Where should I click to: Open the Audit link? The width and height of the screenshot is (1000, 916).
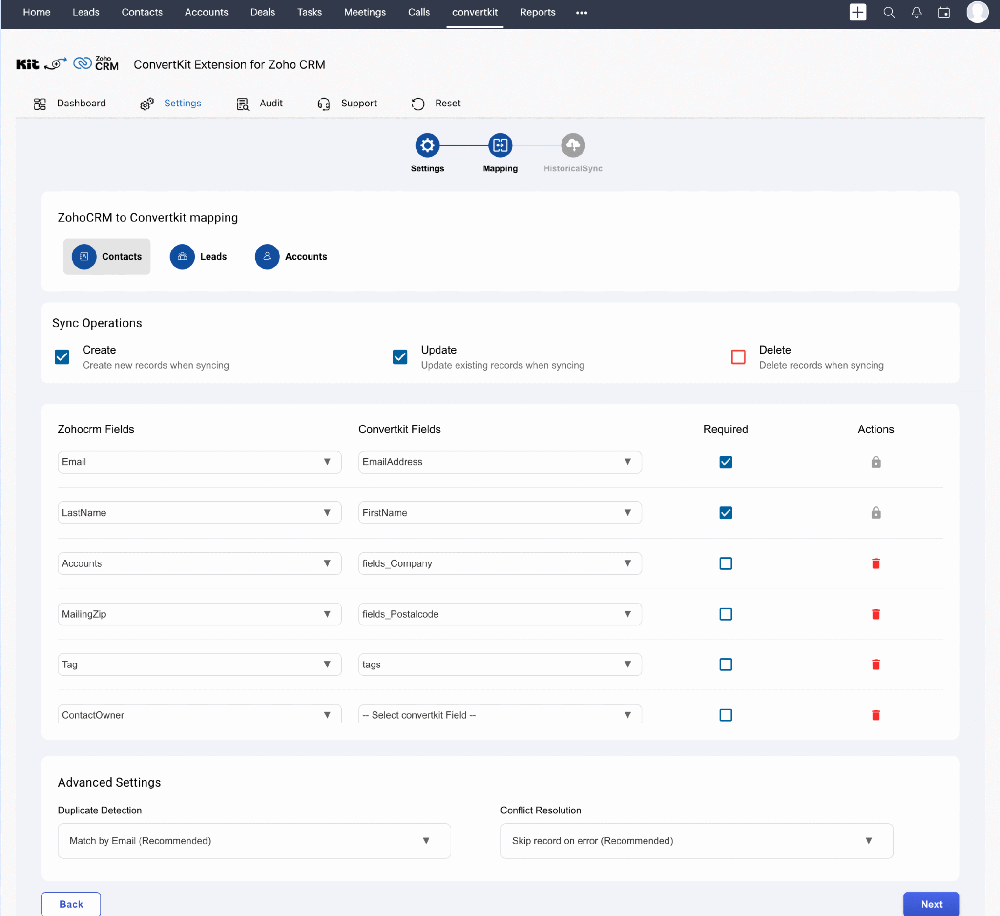[x=271, y=103]
